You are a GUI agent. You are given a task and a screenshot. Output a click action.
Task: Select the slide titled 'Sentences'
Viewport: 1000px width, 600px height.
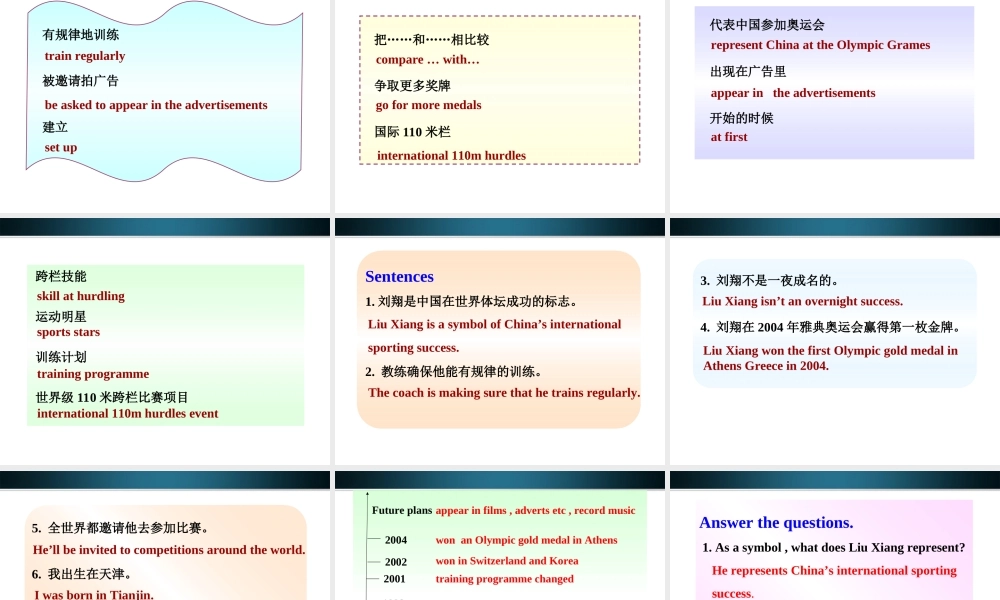[499, 341]
